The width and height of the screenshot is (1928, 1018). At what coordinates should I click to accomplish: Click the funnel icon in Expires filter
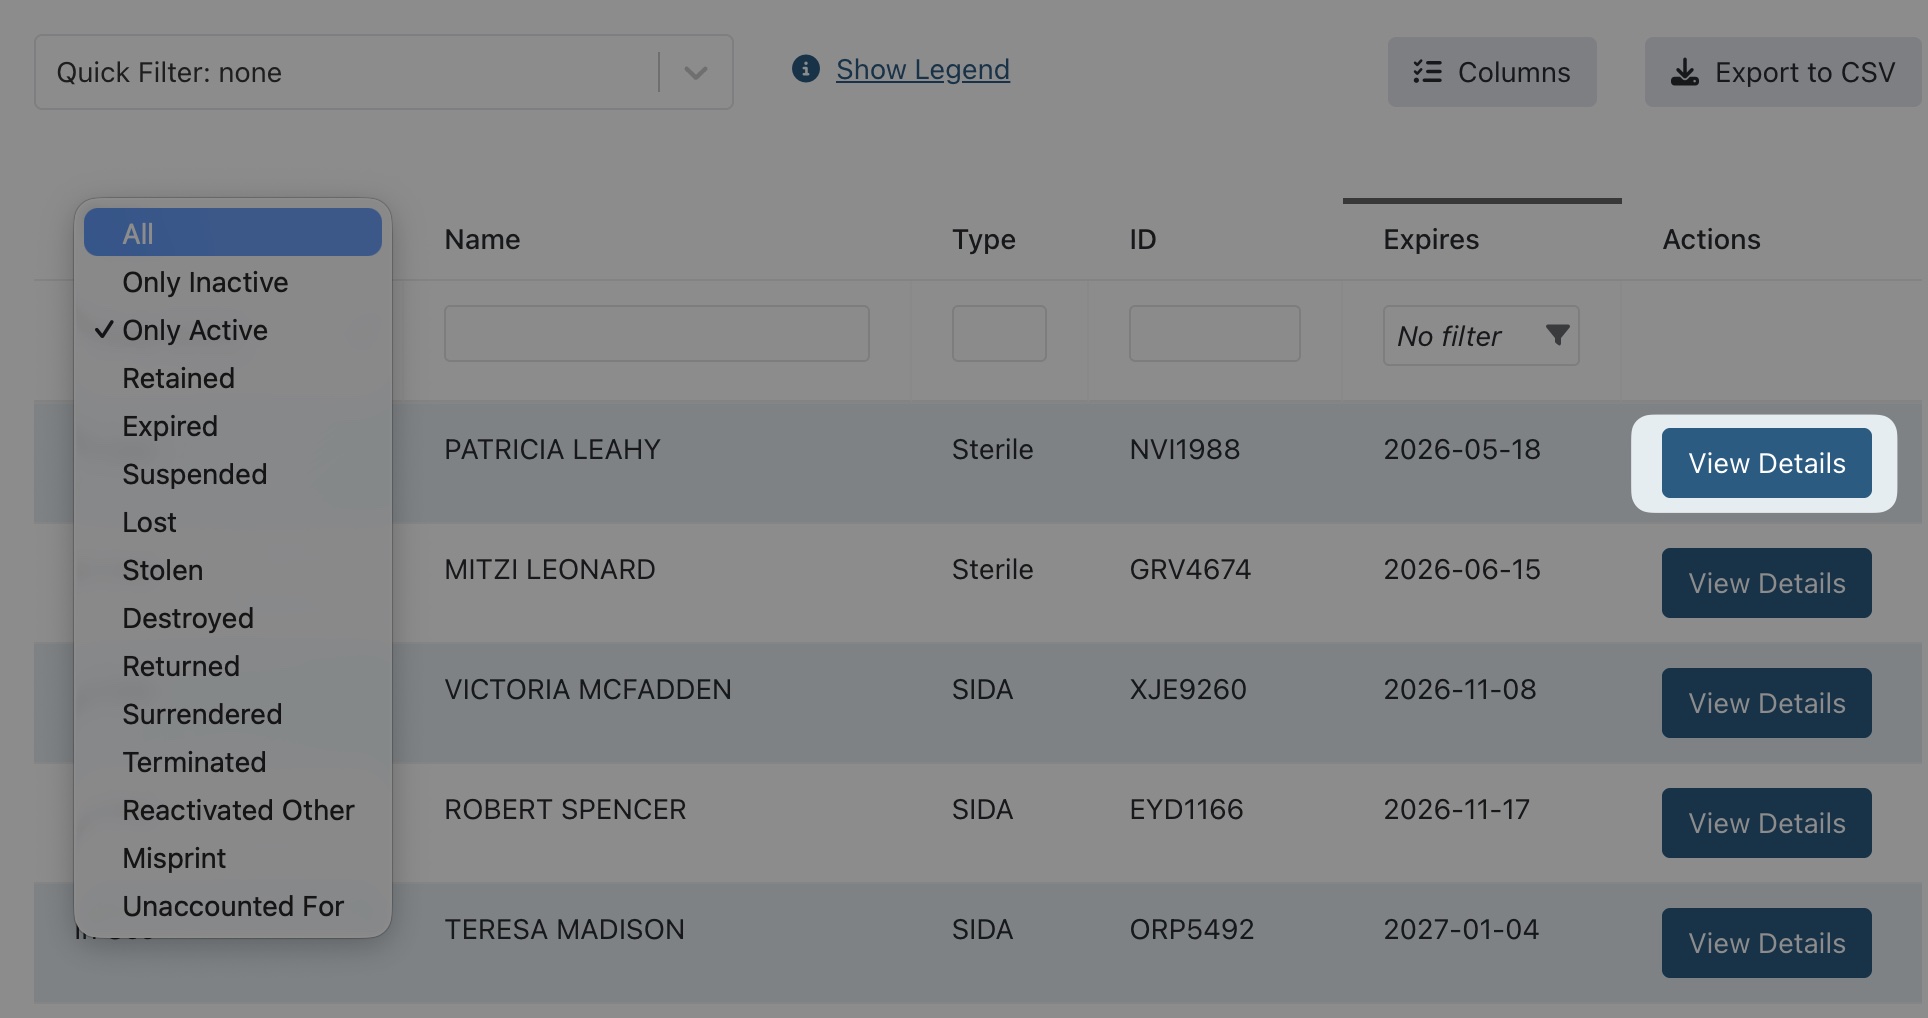1556,335
